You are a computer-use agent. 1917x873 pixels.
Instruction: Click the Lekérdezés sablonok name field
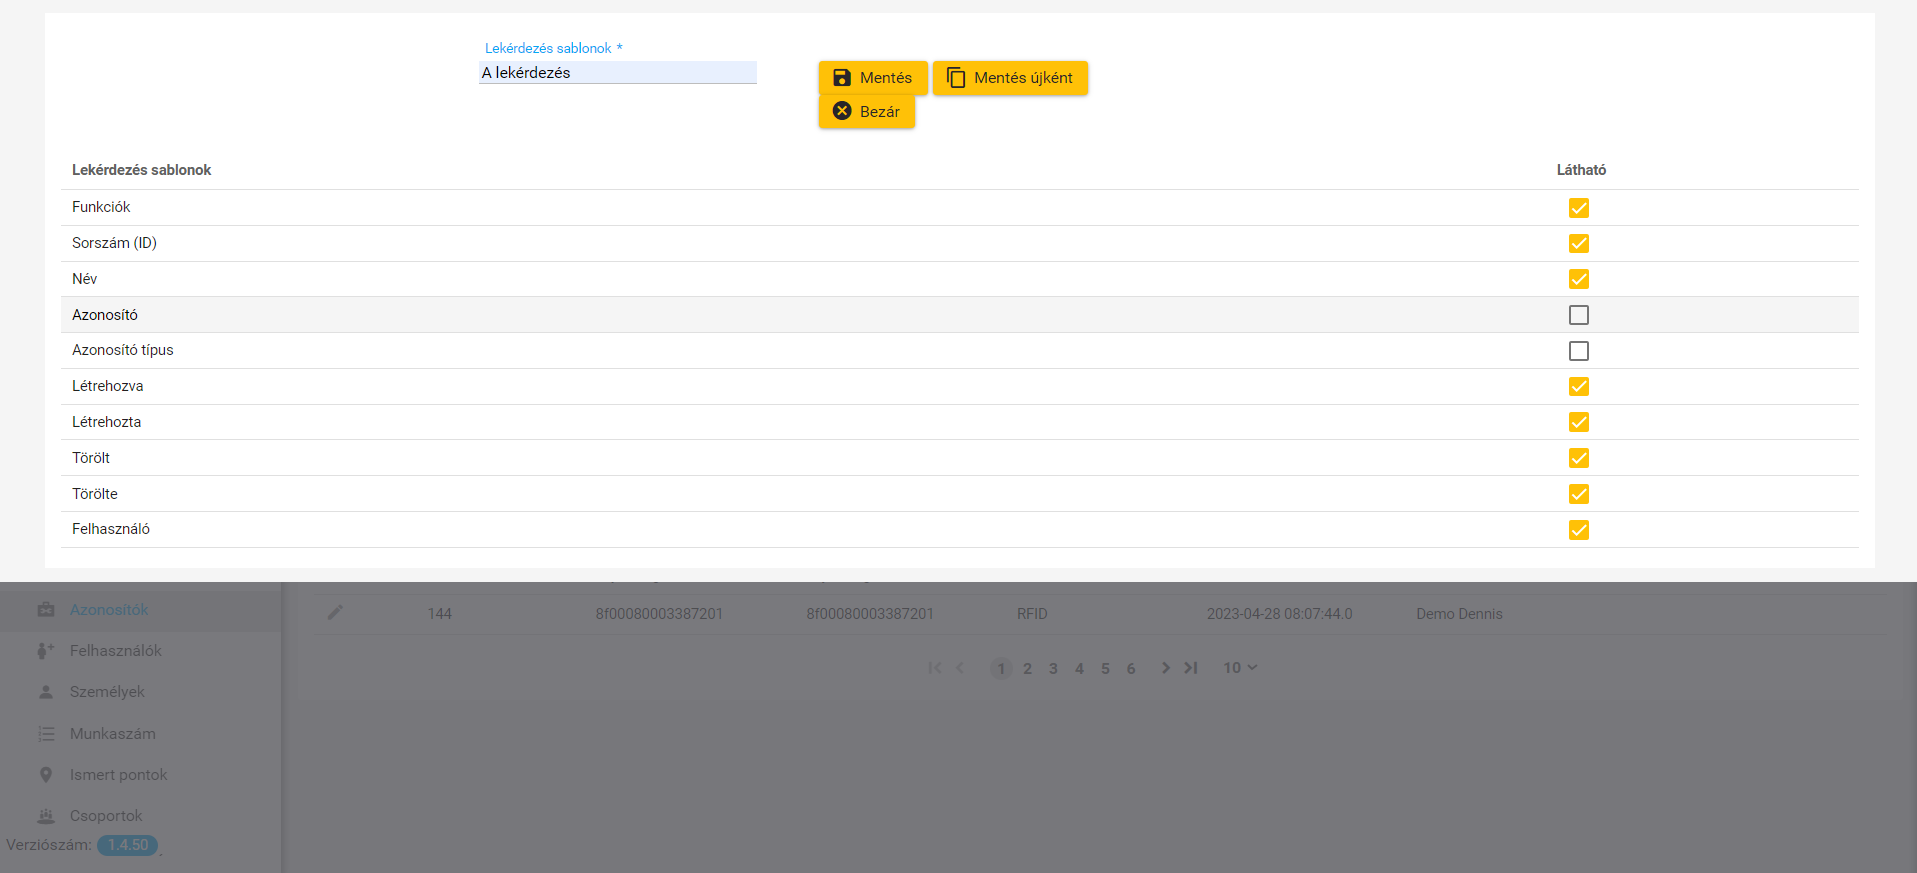click(617, 73)
